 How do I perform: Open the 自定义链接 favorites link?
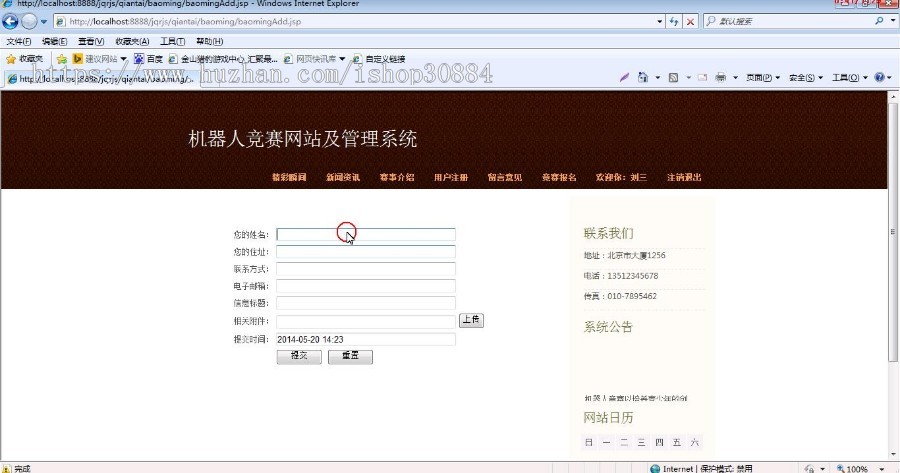[x=379, y=59]
